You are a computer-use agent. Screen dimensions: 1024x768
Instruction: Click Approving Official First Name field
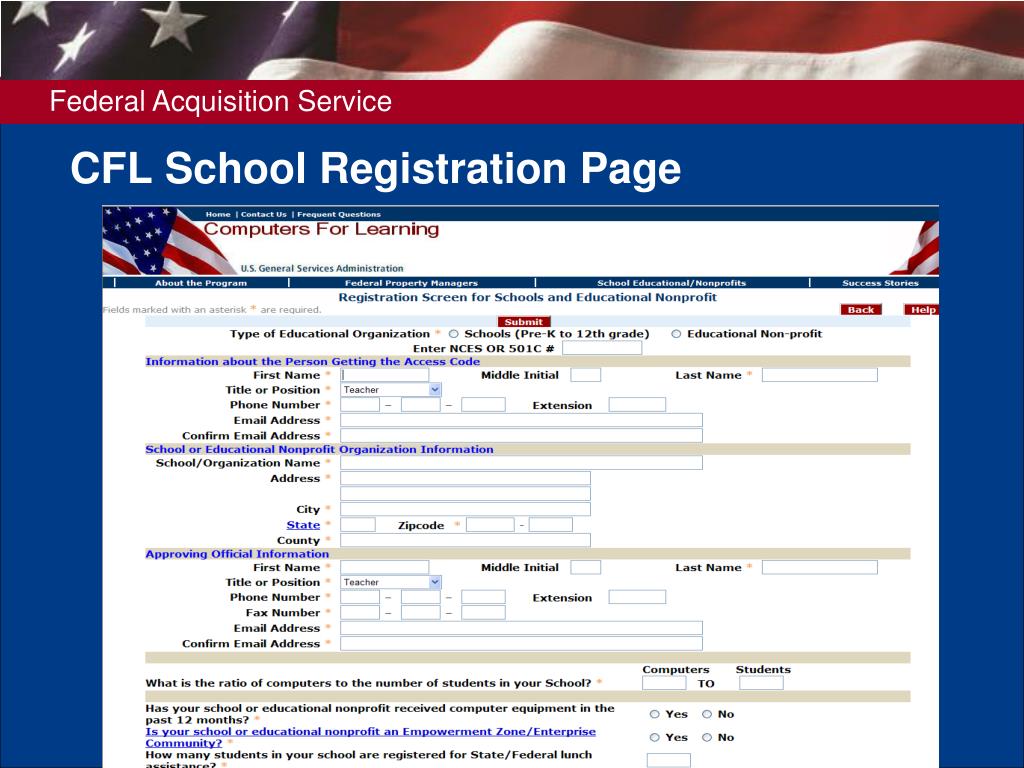pos(385,568)
